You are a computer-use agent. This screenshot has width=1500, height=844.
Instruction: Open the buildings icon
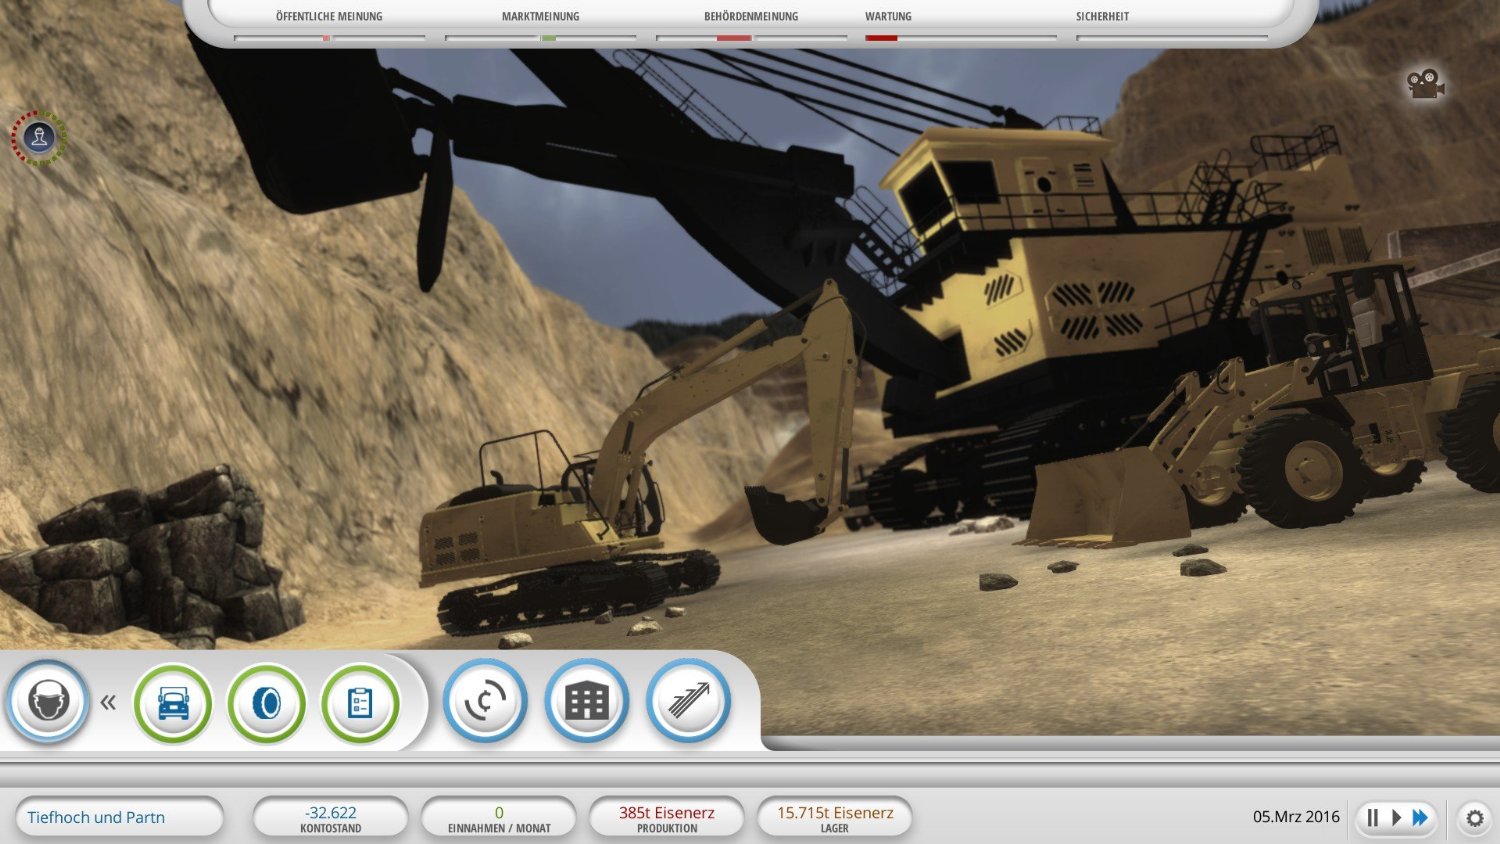(587, 701)
